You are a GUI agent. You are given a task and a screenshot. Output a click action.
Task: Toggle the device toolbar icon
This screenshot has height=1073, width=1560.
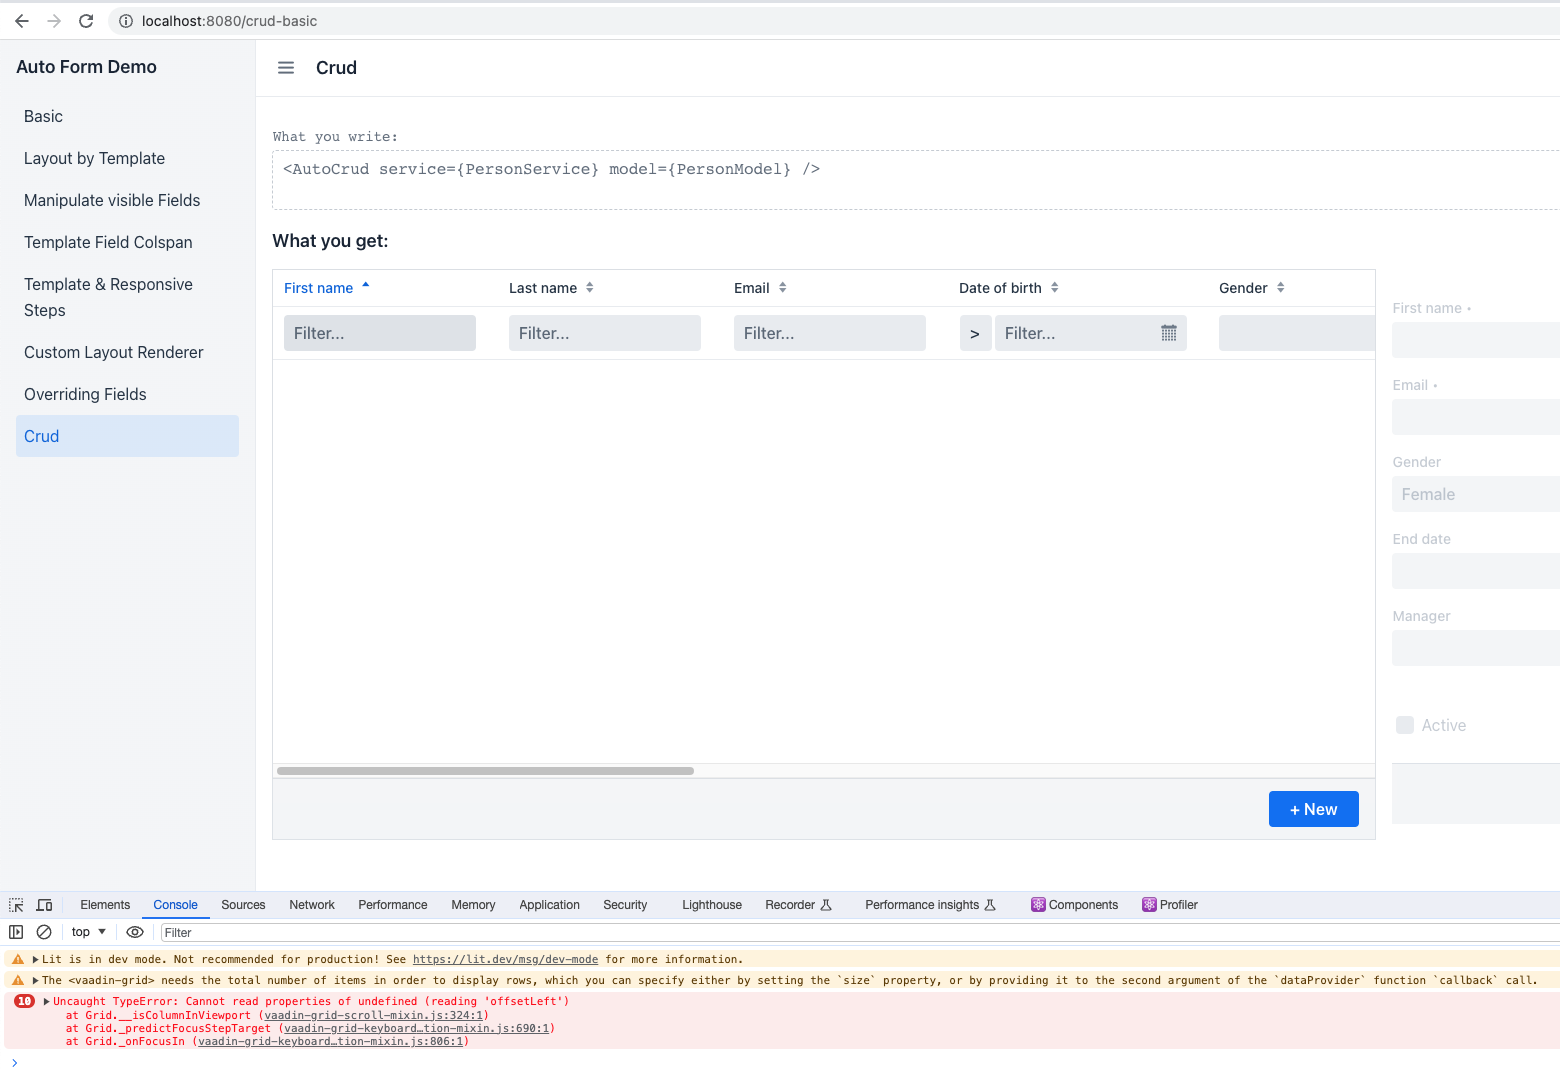coord(44,904)
